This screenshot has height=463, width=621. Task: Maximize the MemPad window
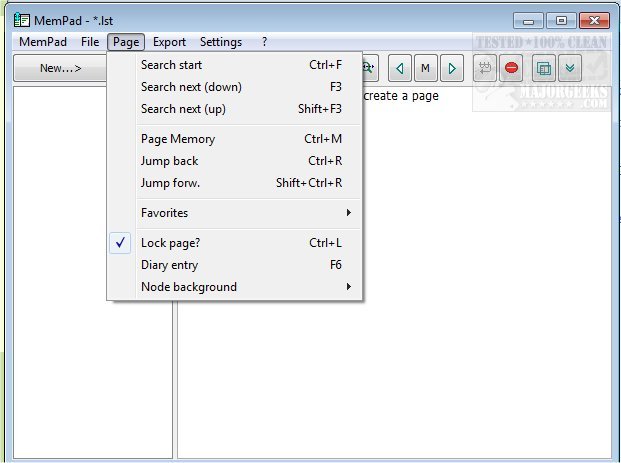click(x=561, y=21)
